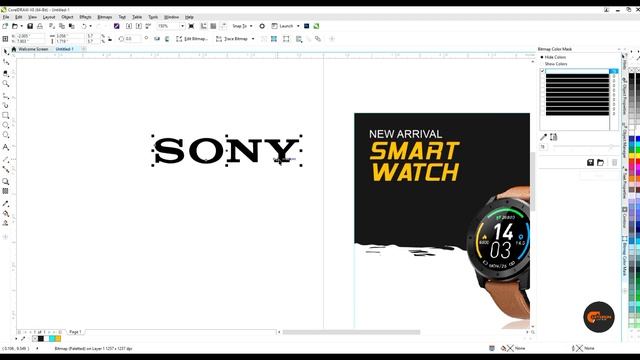Open the Options gear icon
The image size is (640, 360).
tap(262, 26)
